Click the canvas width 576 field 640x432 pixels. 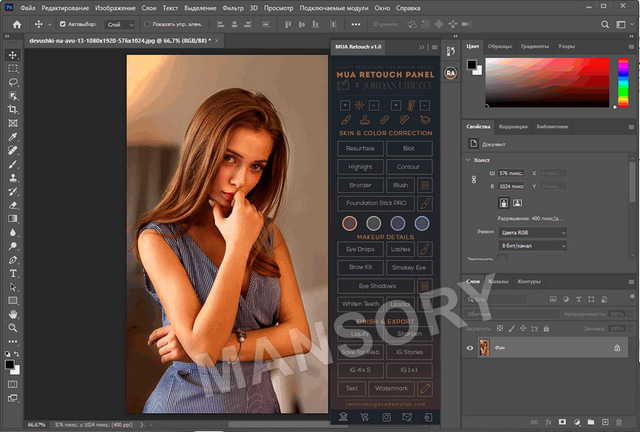click(x=512, y=173)
